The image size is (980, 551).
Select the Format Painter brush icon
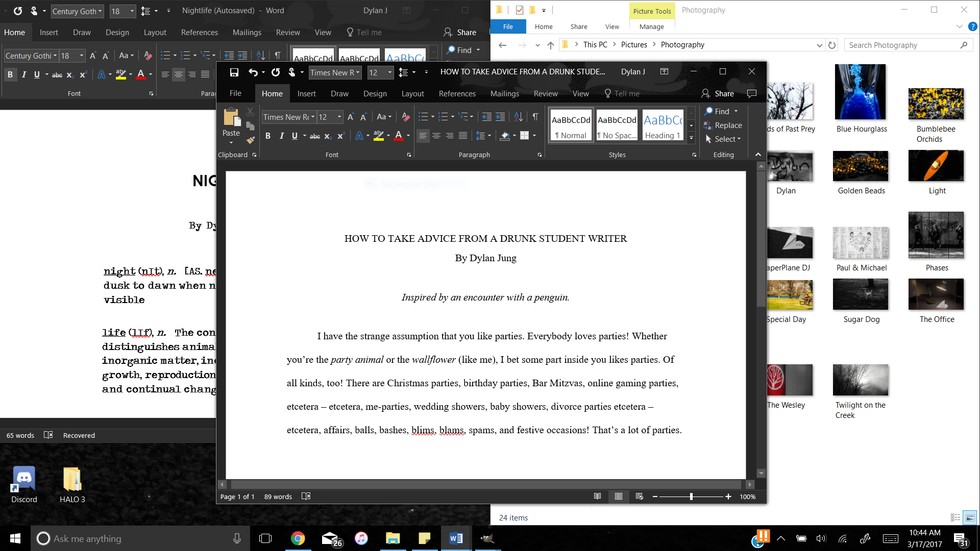[x=248, y=138]
